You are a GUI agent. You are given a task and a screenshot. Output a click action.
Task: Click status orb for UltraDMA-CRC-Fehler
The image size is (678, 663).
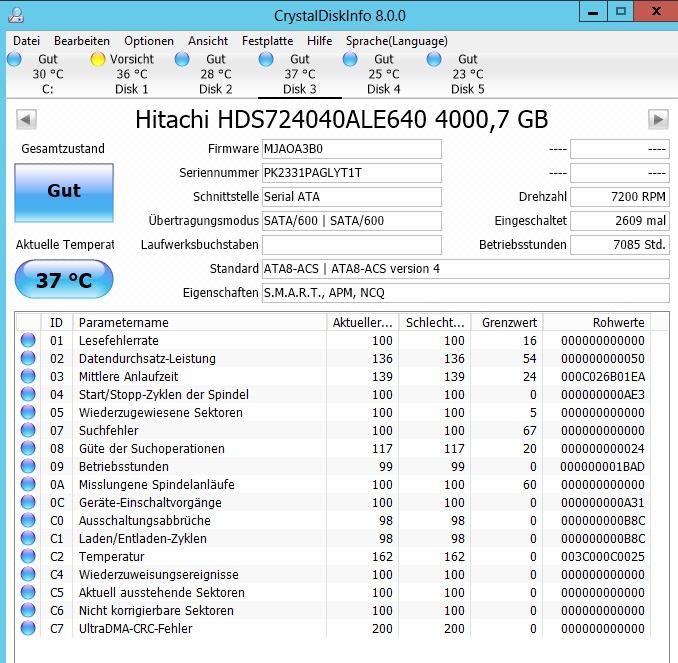28,628
